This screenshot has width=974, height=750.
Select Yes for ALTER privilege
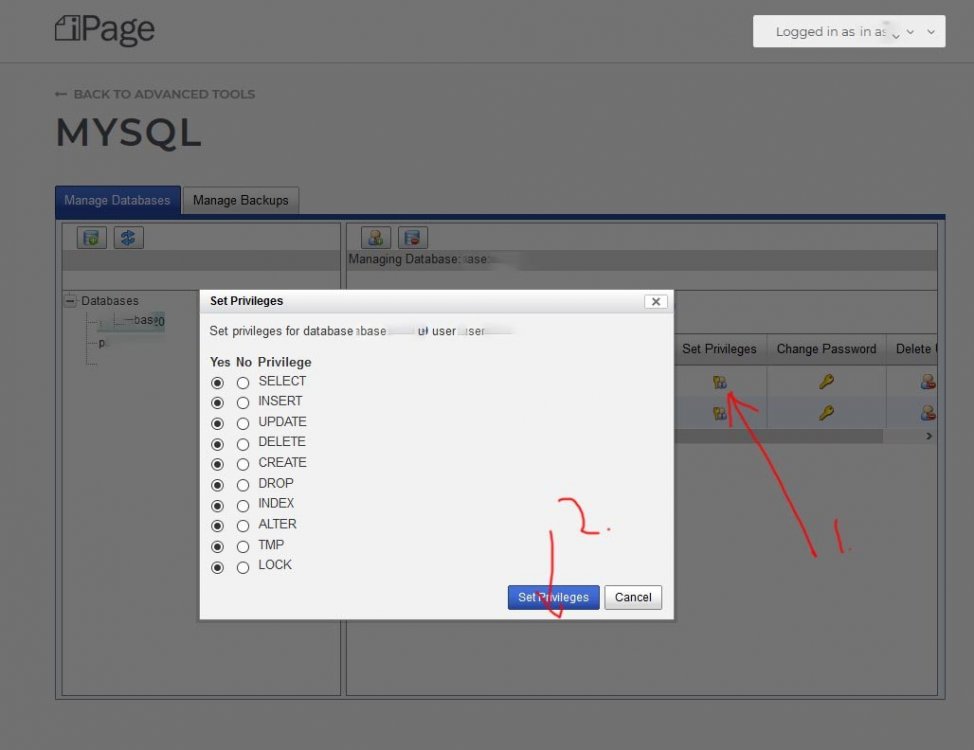(217, 526)
